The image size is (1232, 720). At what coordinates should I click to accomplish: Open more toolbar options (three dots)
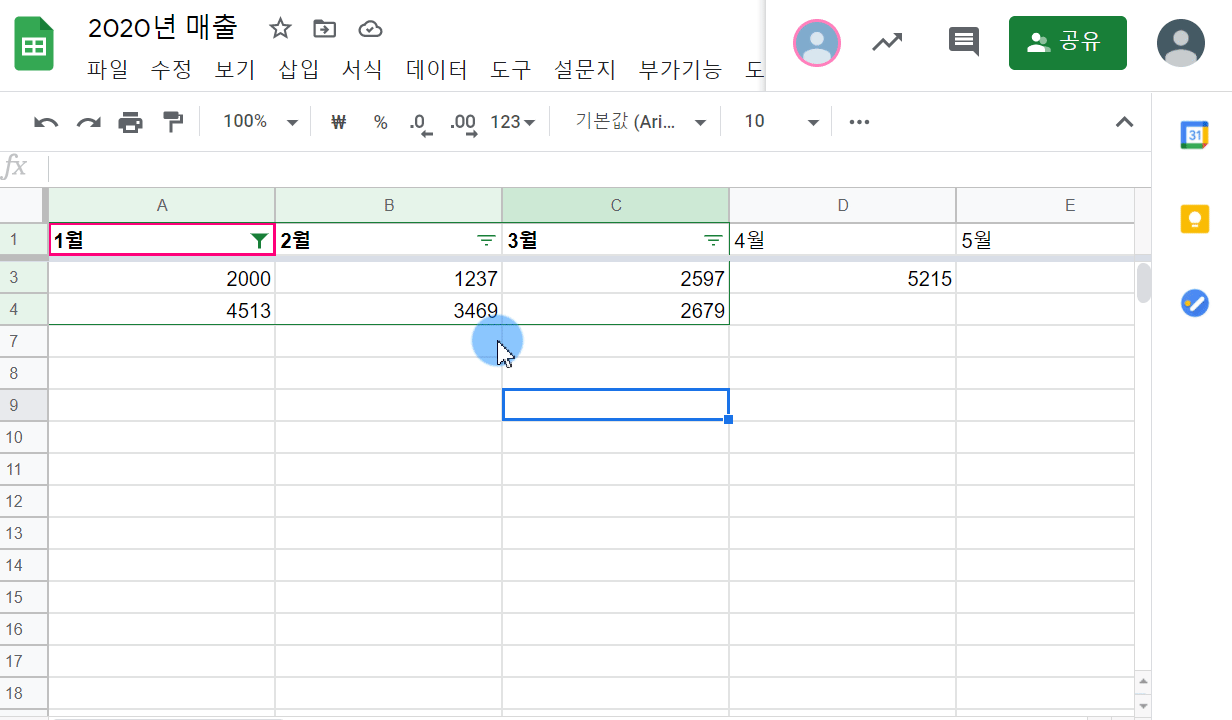(x=859, y=122)
